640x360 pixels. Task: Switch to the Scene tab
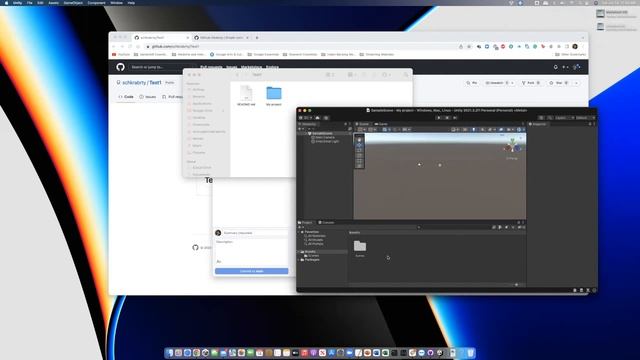(362, 124)
